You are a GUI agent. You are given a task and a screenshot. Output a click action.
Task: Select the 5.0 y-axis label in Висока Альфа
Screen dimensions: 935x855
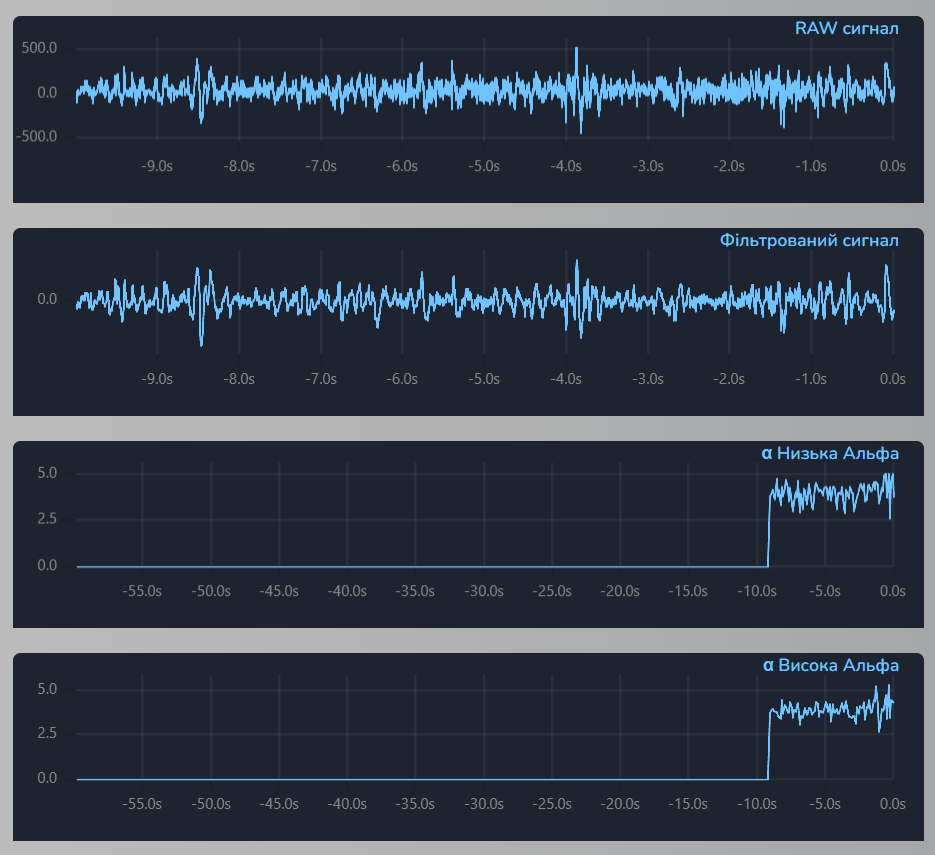click(47, 689)
